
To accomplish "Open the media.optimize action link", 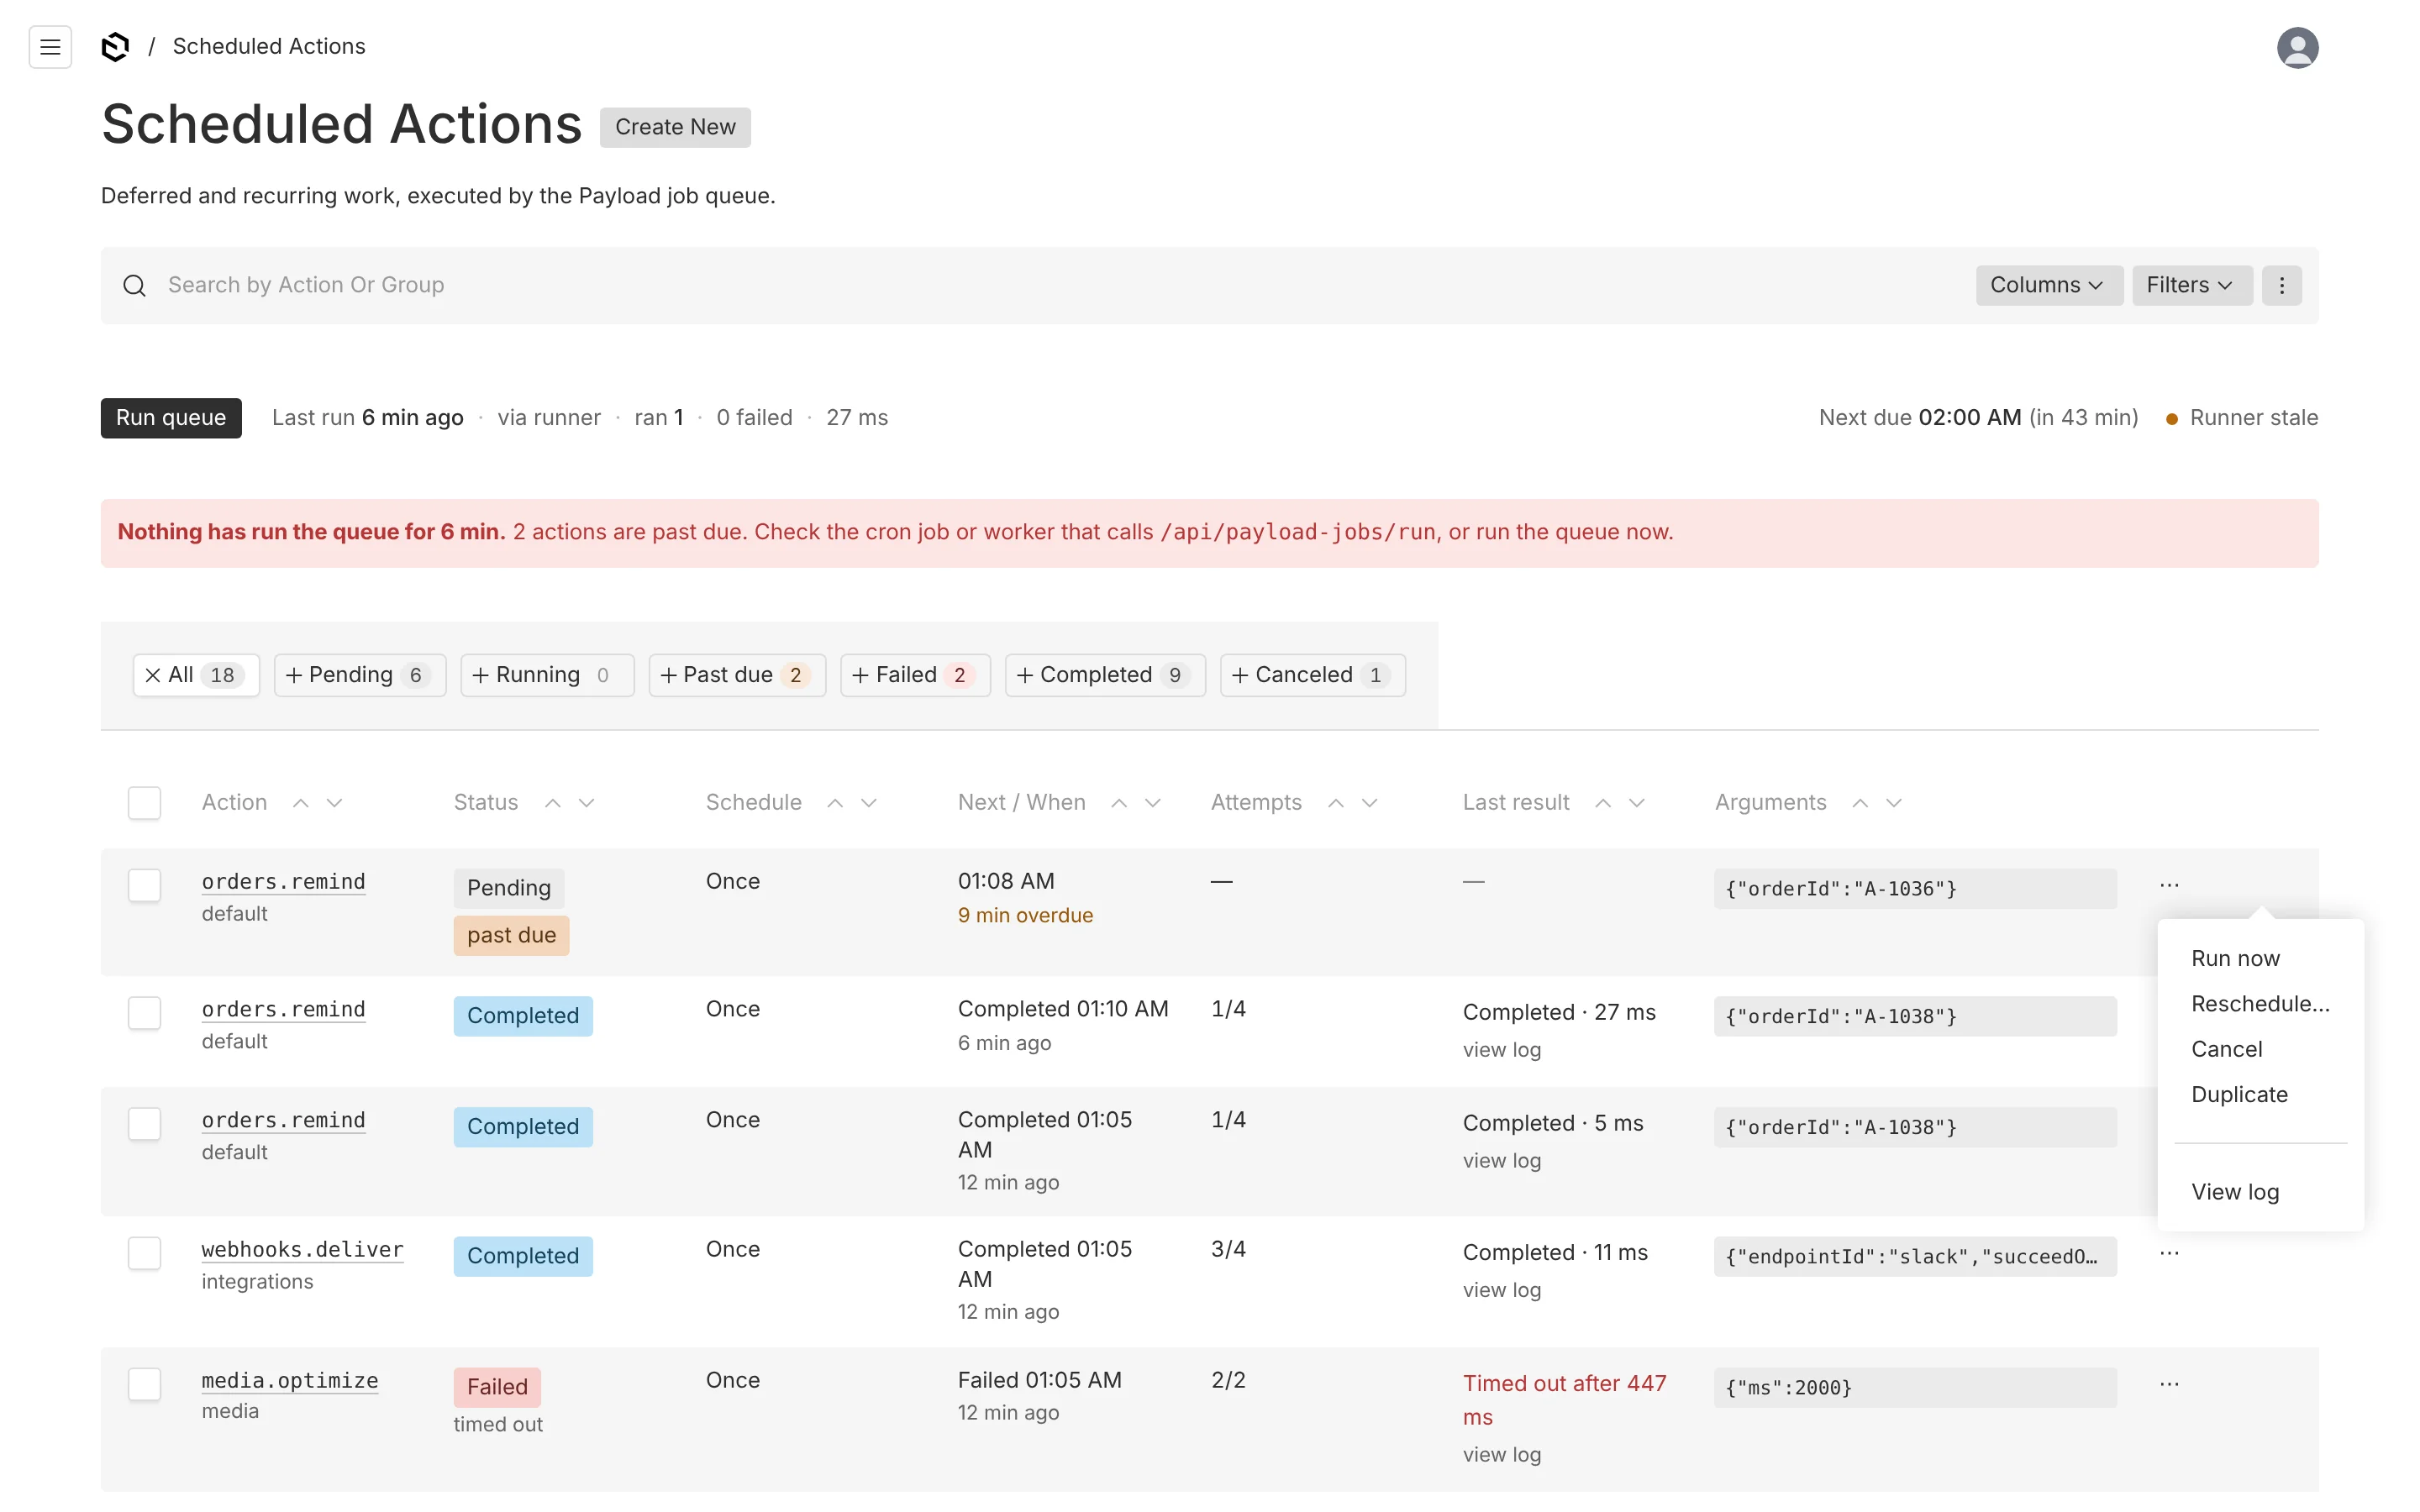I will 290,1381.
